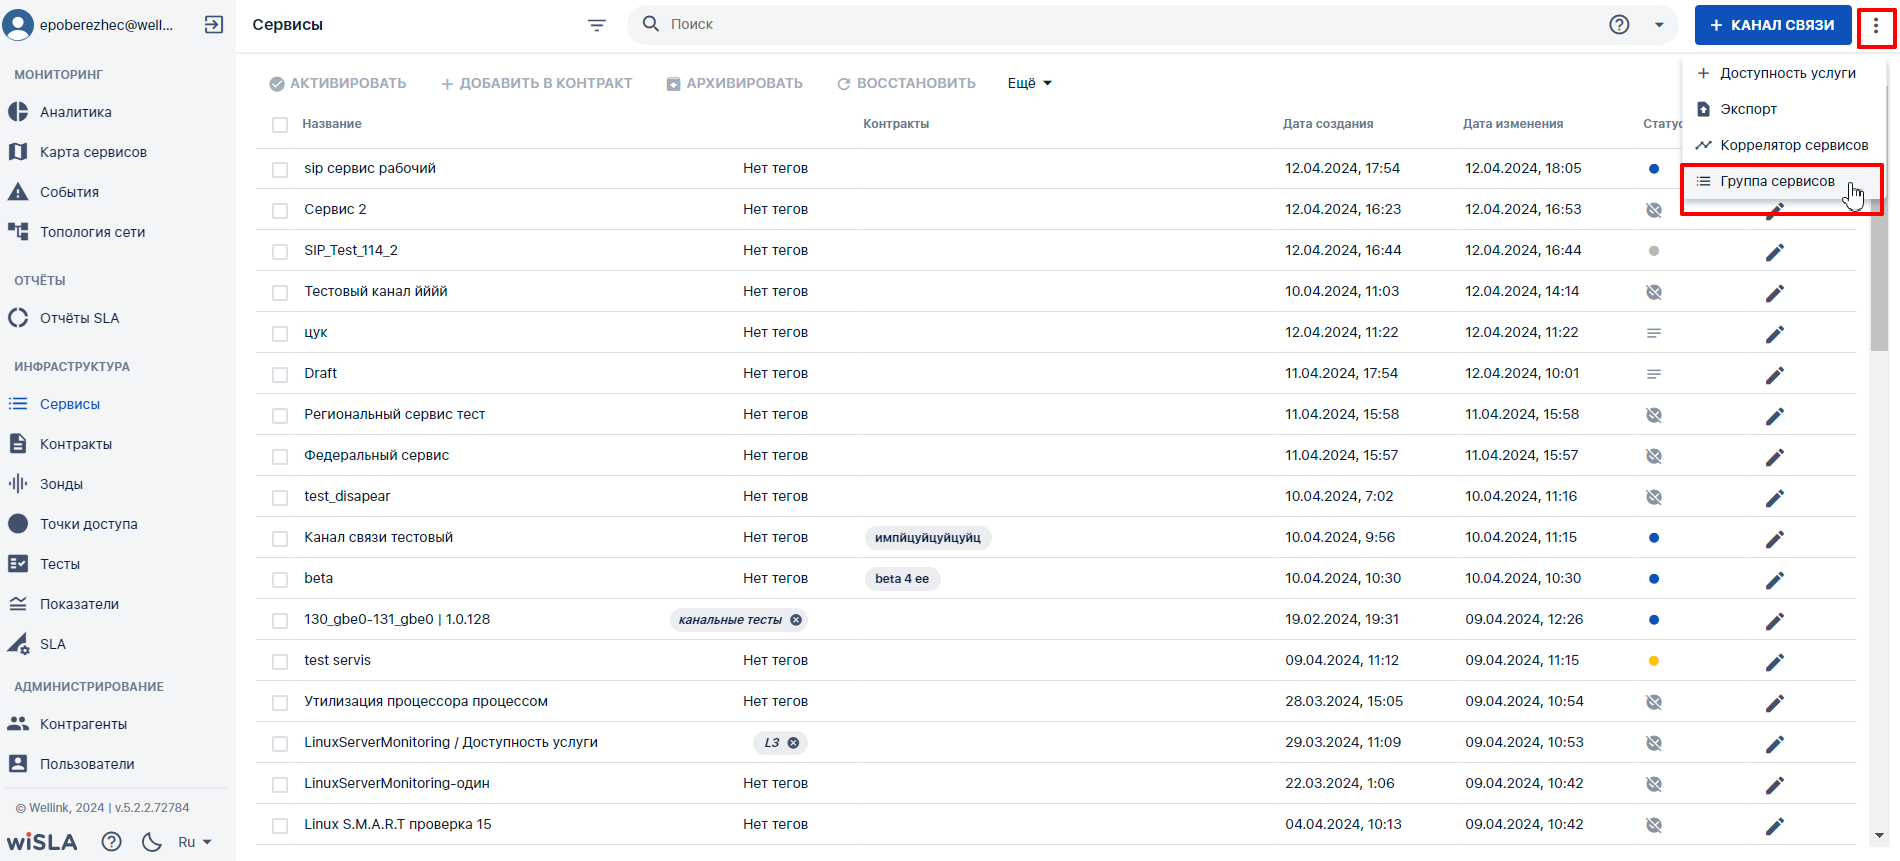Edit the цук service pencil icon
Screen dimensions: 1900x861
pos(1775,334)
